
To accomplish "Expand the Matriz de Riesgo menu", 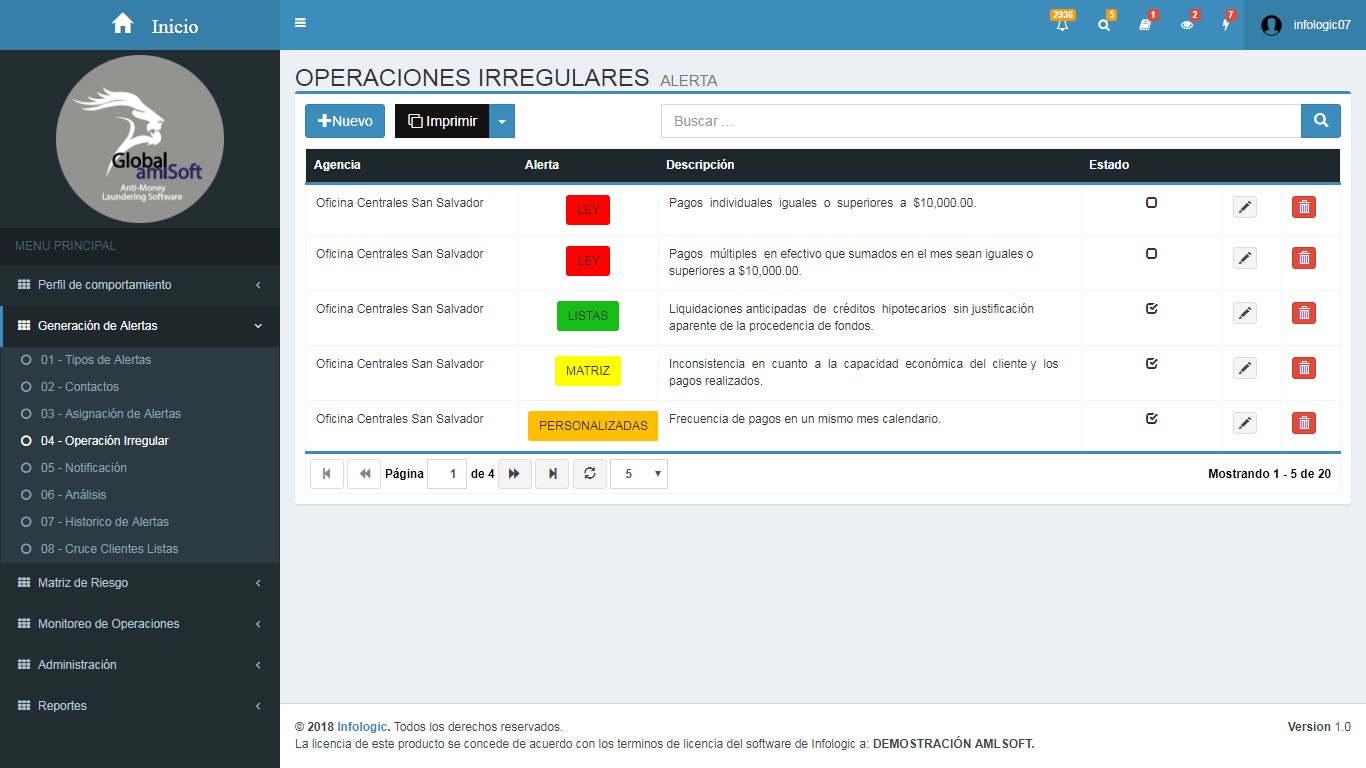I will tap(140, 583).
